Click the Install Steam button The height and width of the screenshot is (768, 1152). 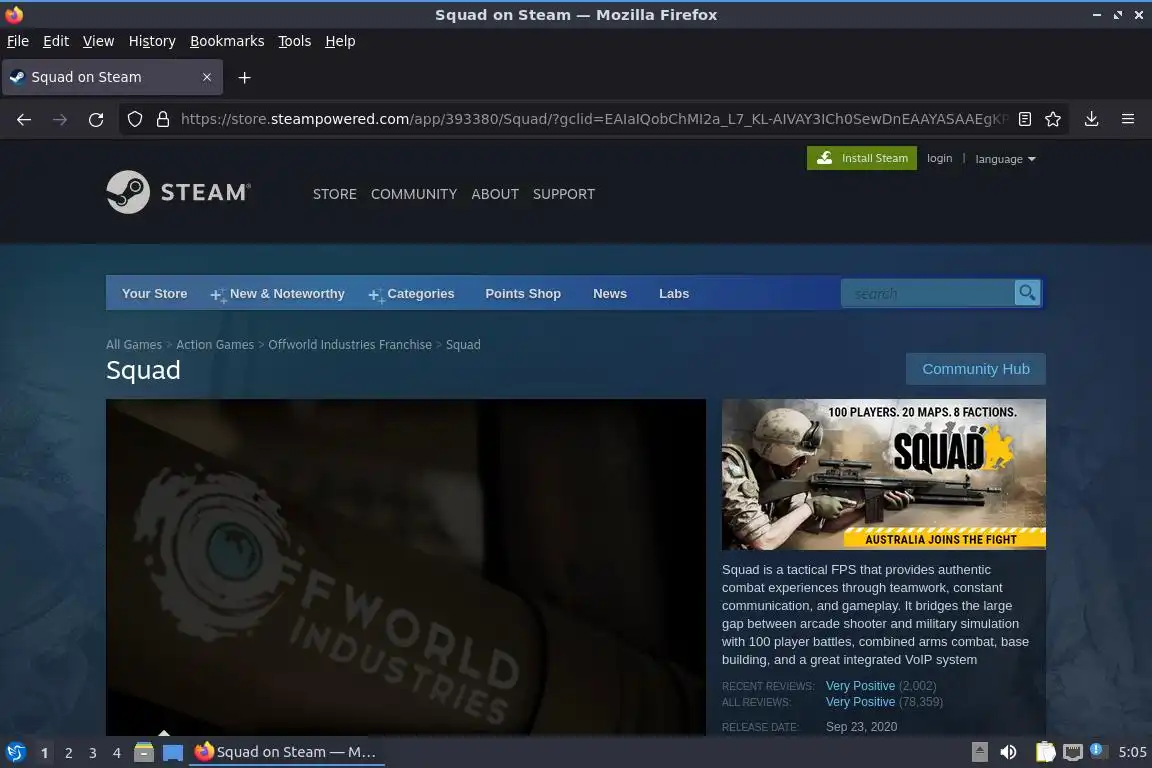pos(862,158)
